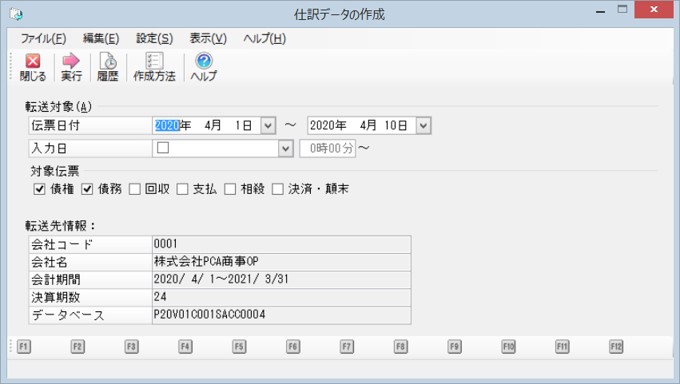Click the 決算期数 value 24
This screenshot has width=680, height=384.
click(160, 297)
